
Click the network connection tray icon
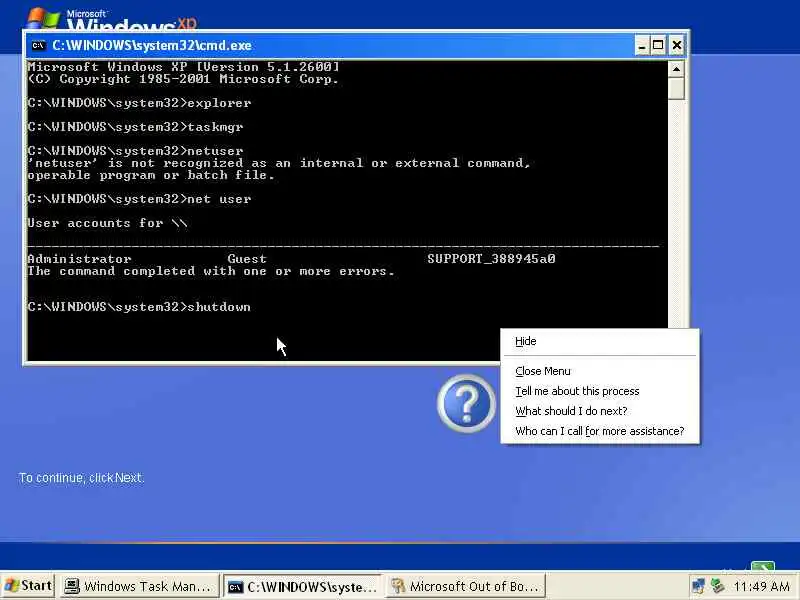point(698,586)
